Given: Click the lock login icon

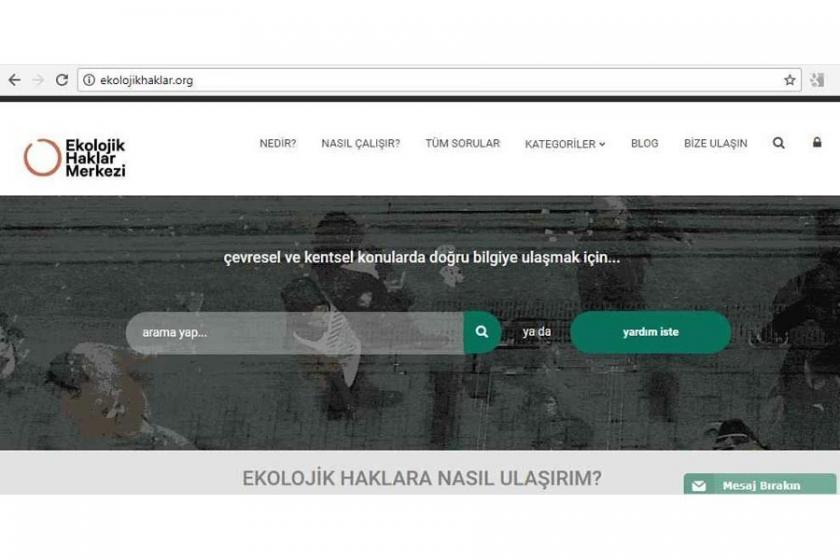Looking at the screenshot, I should pyautogui.click(x=817, y=142).
